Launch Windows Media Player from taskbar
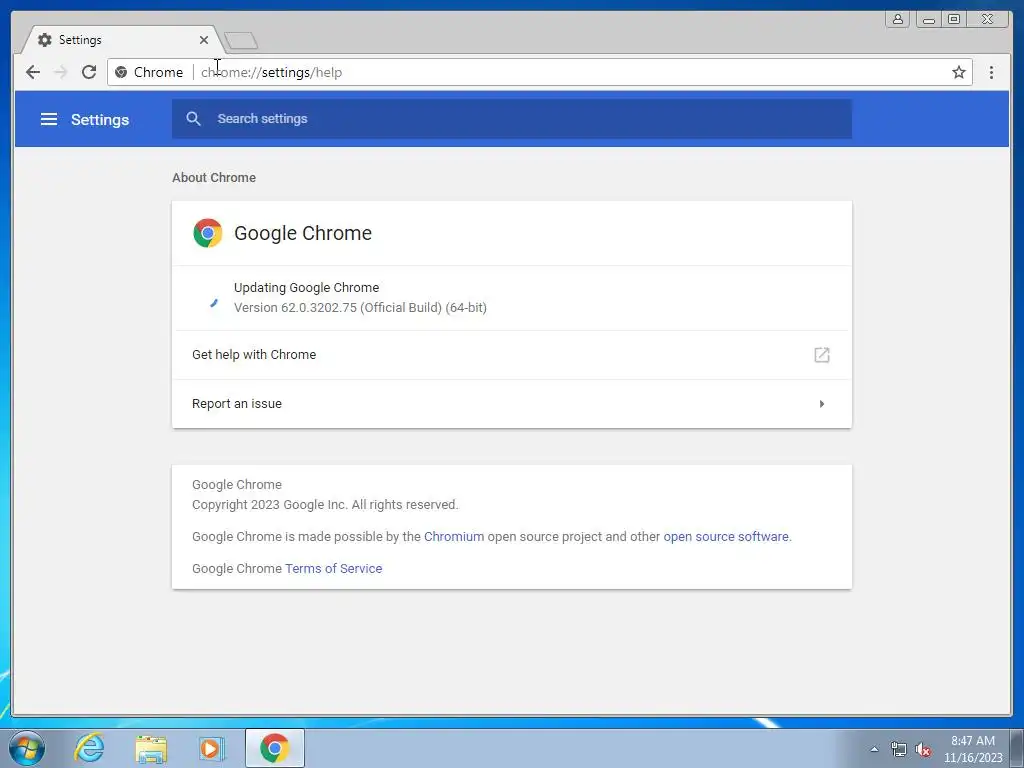This screenshot has height=768, width=1024. (212, 748)
